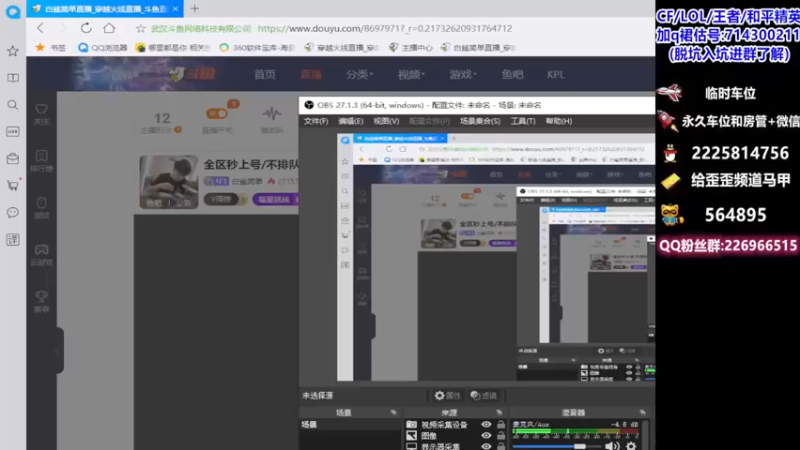Lock the 图像 source
Screen dimensions: 800x450
click(x=501, y=436)
